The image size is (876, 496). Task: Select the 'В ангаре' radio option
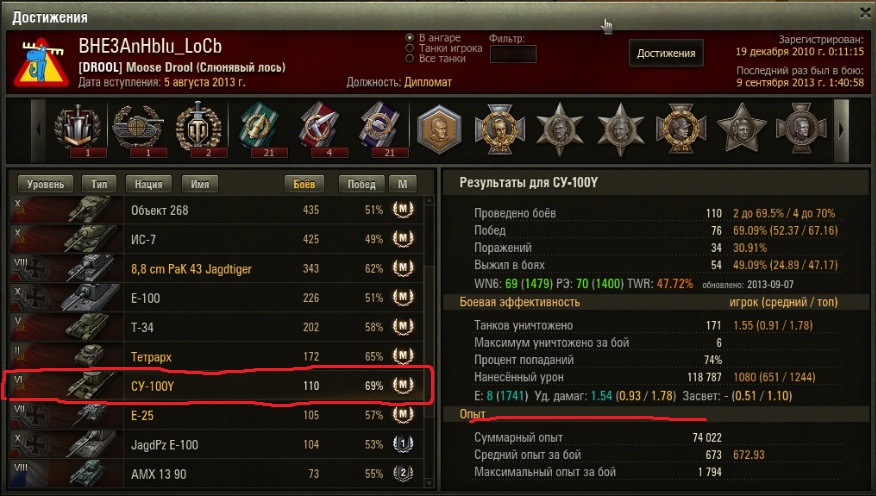click(x=410, y=37)
